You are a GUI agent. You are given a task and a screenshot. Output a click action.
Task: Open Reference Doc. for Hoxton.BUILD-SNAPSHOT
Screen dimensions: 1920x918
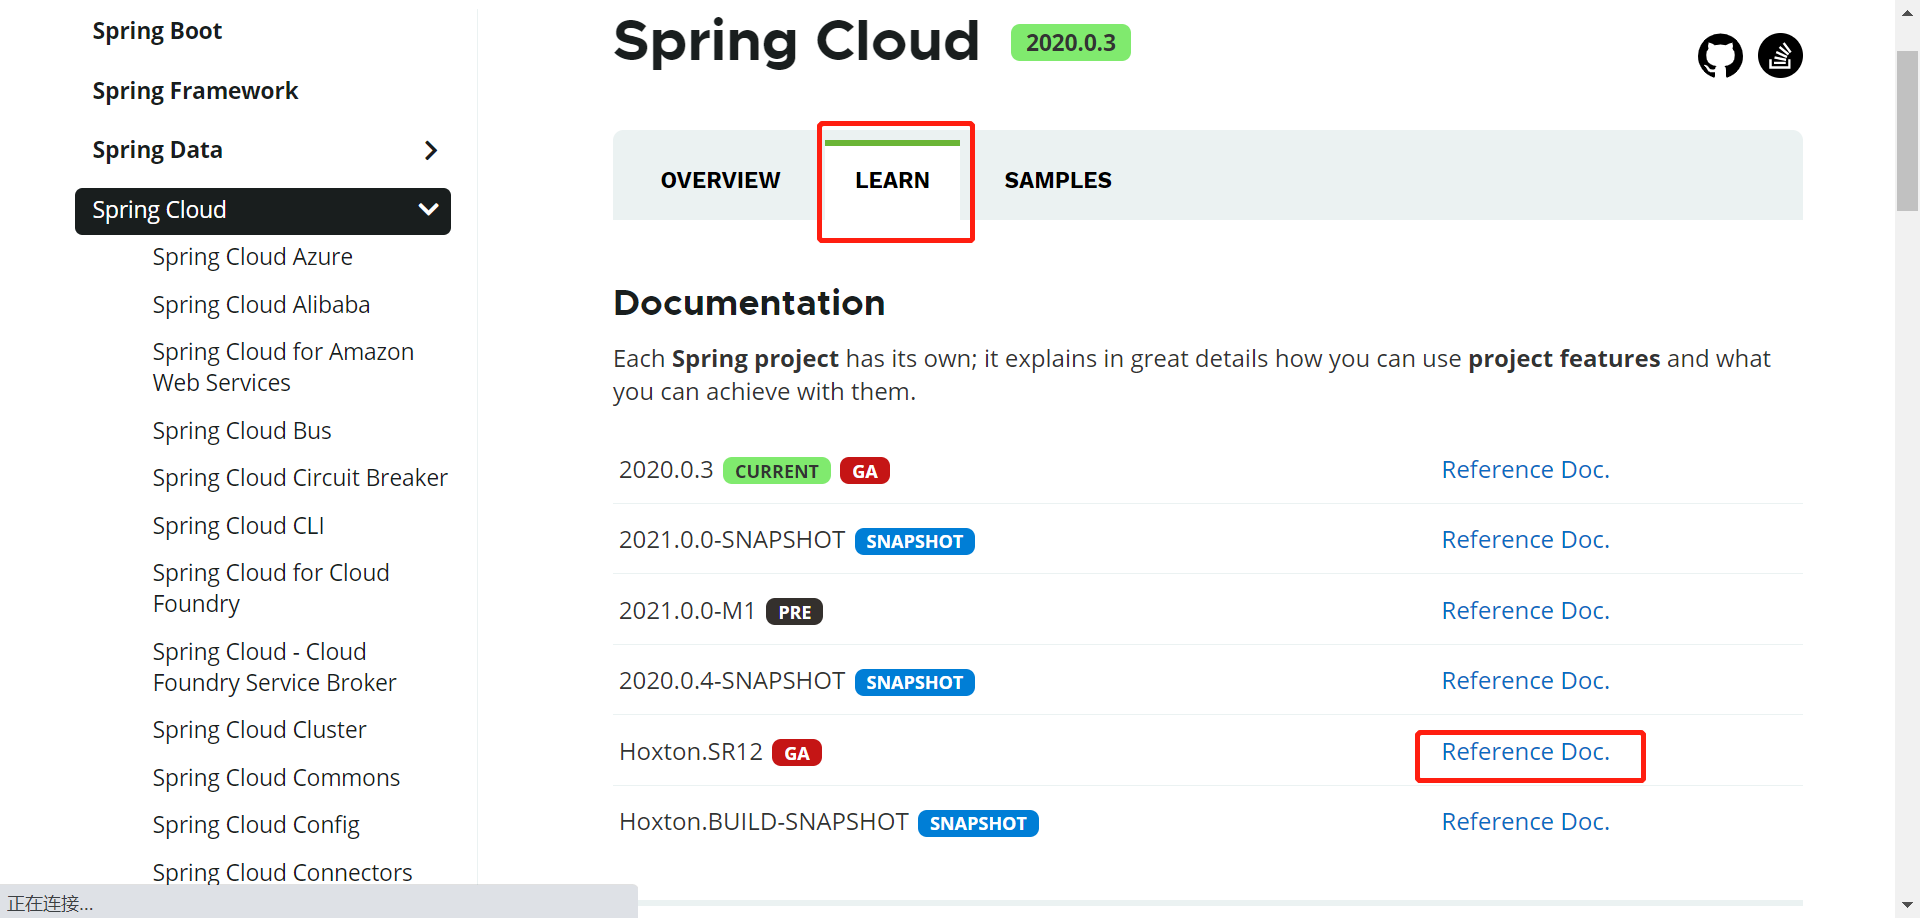pos(1525,822)
